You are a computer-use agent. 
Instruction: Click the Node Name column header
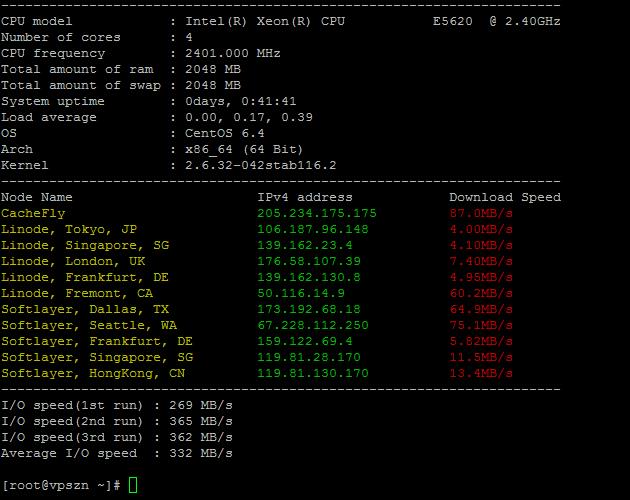point(37,197)
